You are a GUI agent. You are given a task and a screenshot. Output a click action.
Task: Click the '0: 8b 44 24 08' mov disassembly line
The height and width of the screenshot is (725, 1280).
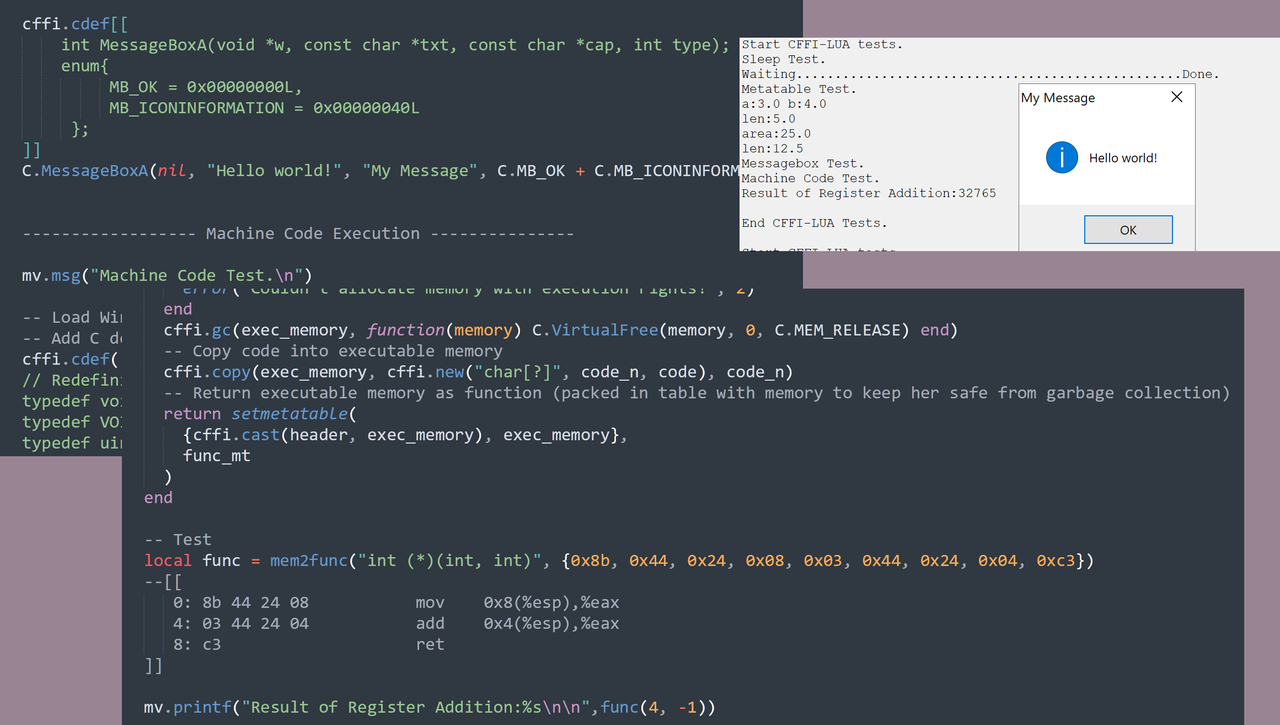pos(396,603)
